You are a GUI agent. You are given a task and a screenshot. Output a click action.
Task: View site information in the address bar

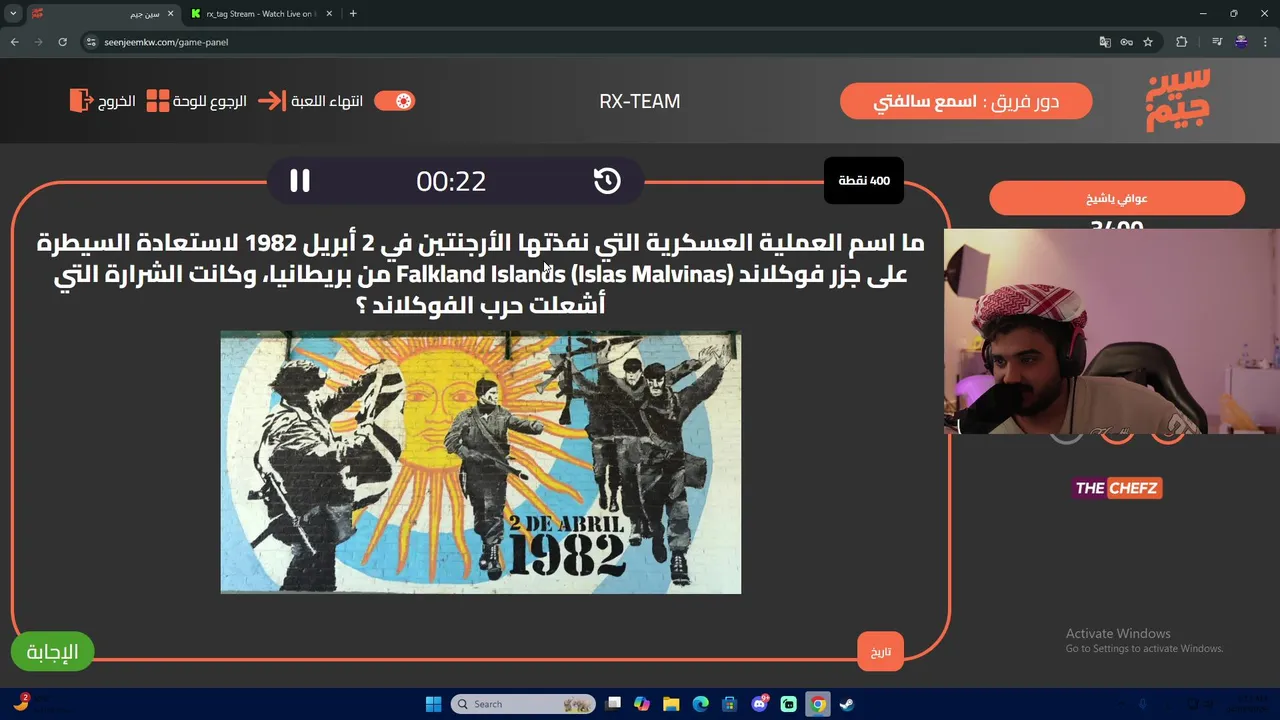[91, 42]
